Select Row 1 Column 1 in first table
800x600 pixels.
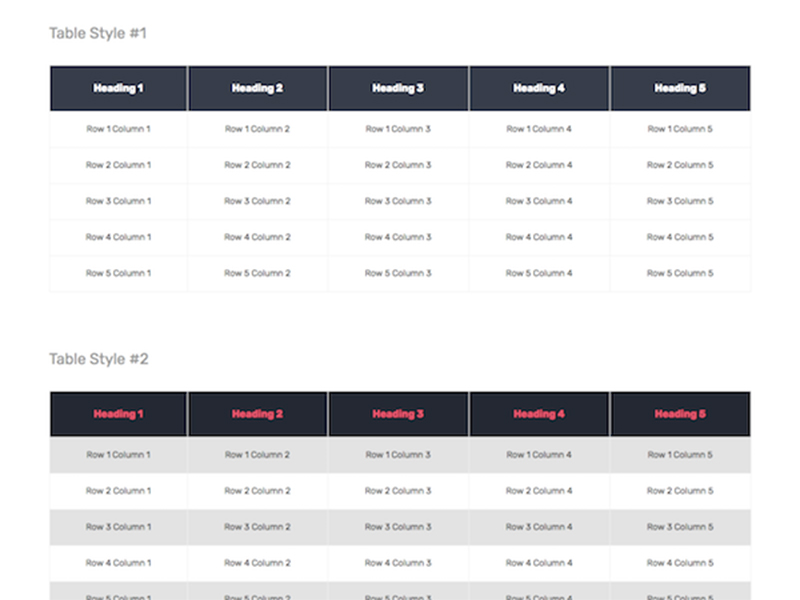(x=118, y=129)
